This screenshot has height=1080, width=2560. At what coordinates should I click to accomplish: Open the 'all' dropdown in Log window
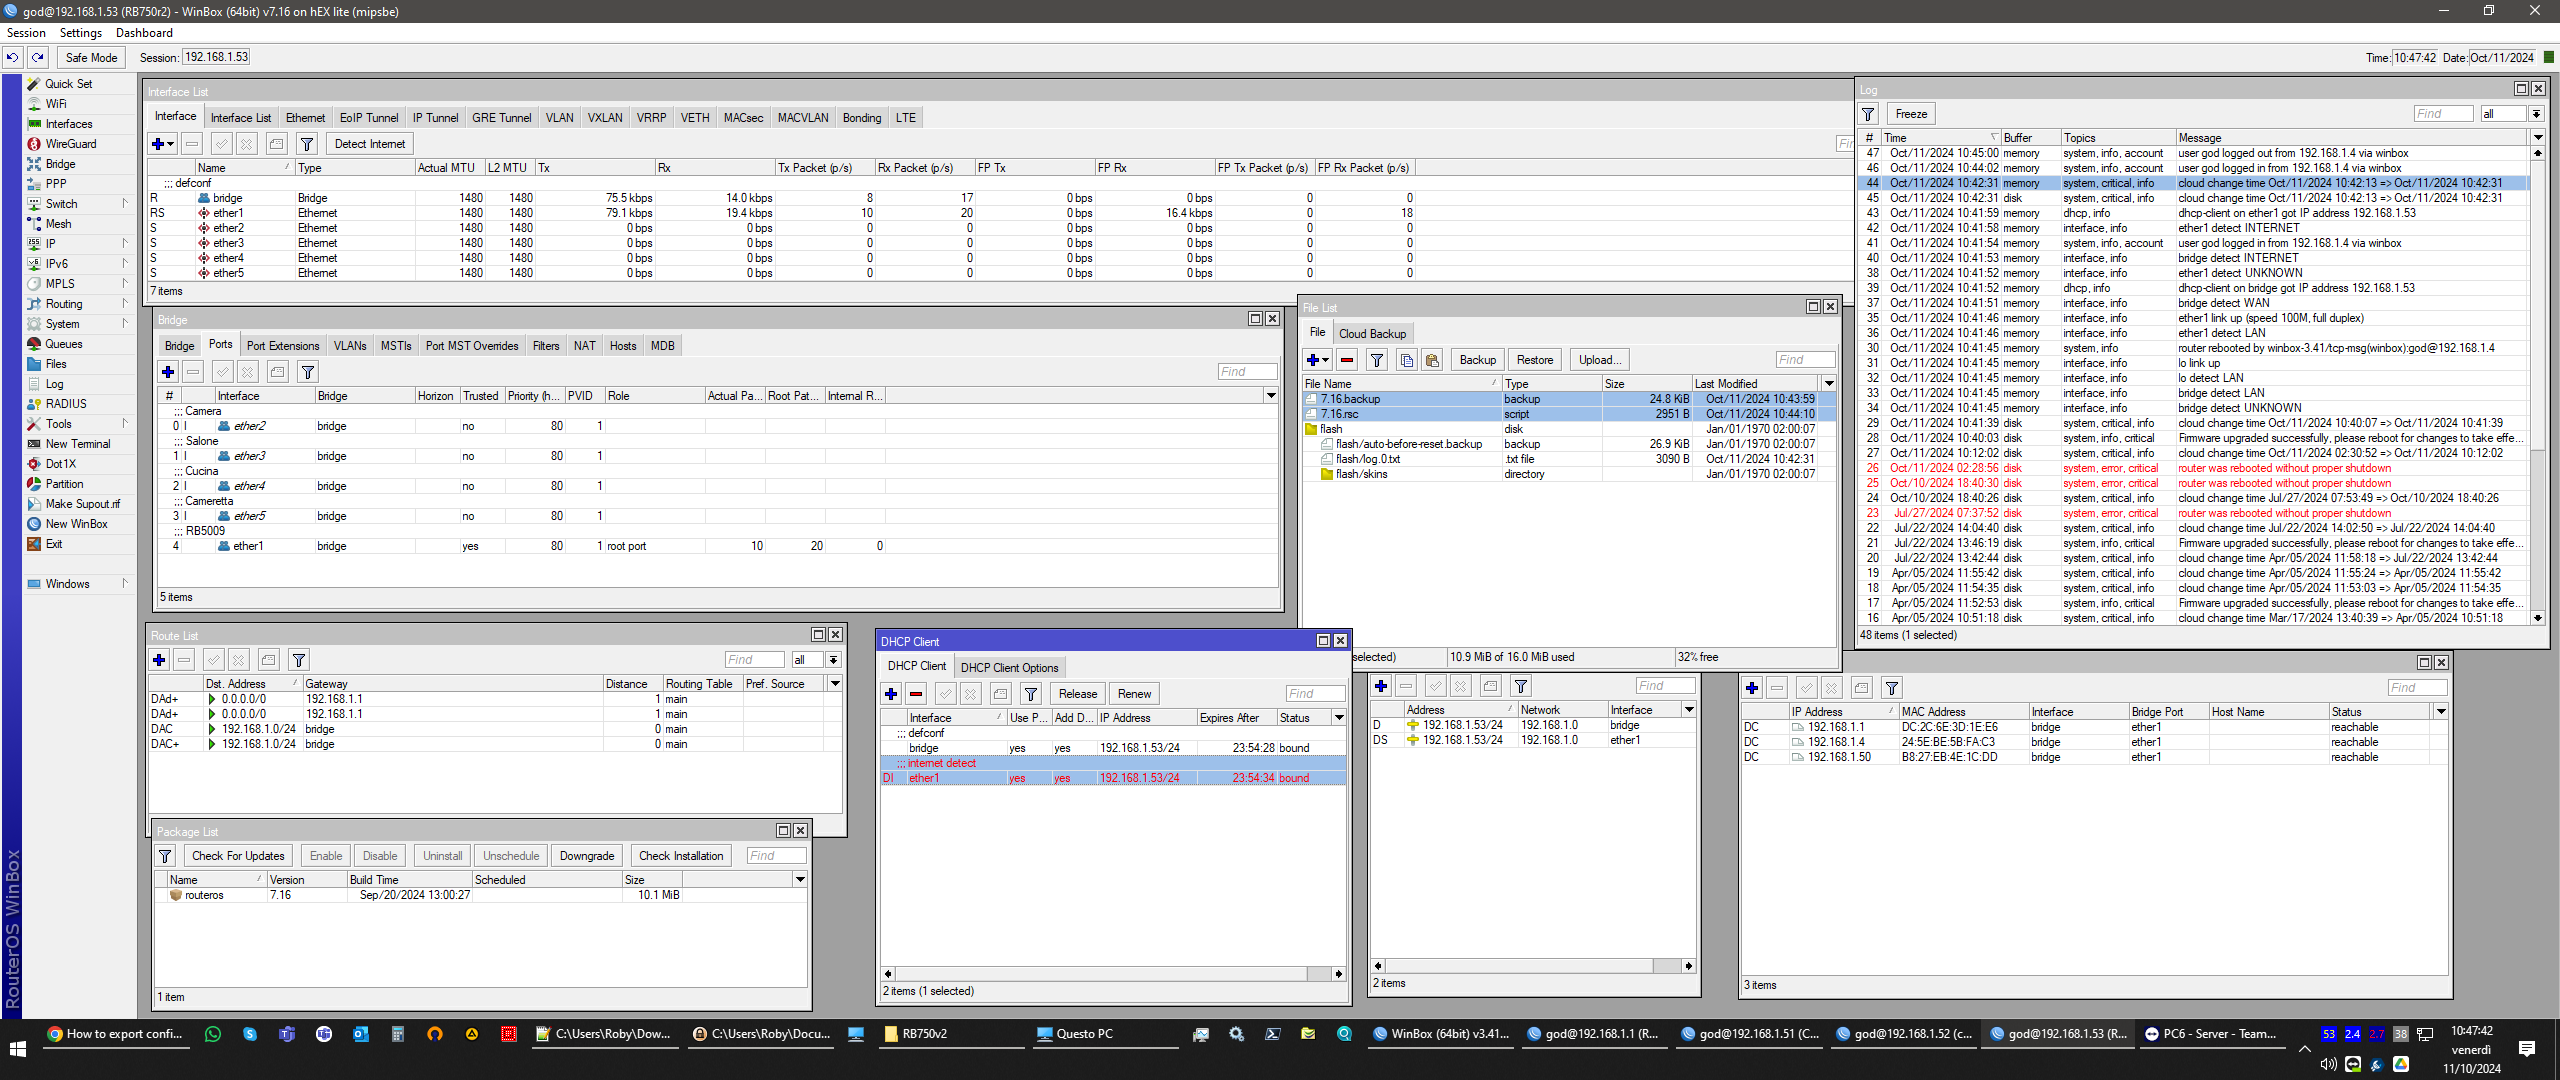tap(2536, 114)
